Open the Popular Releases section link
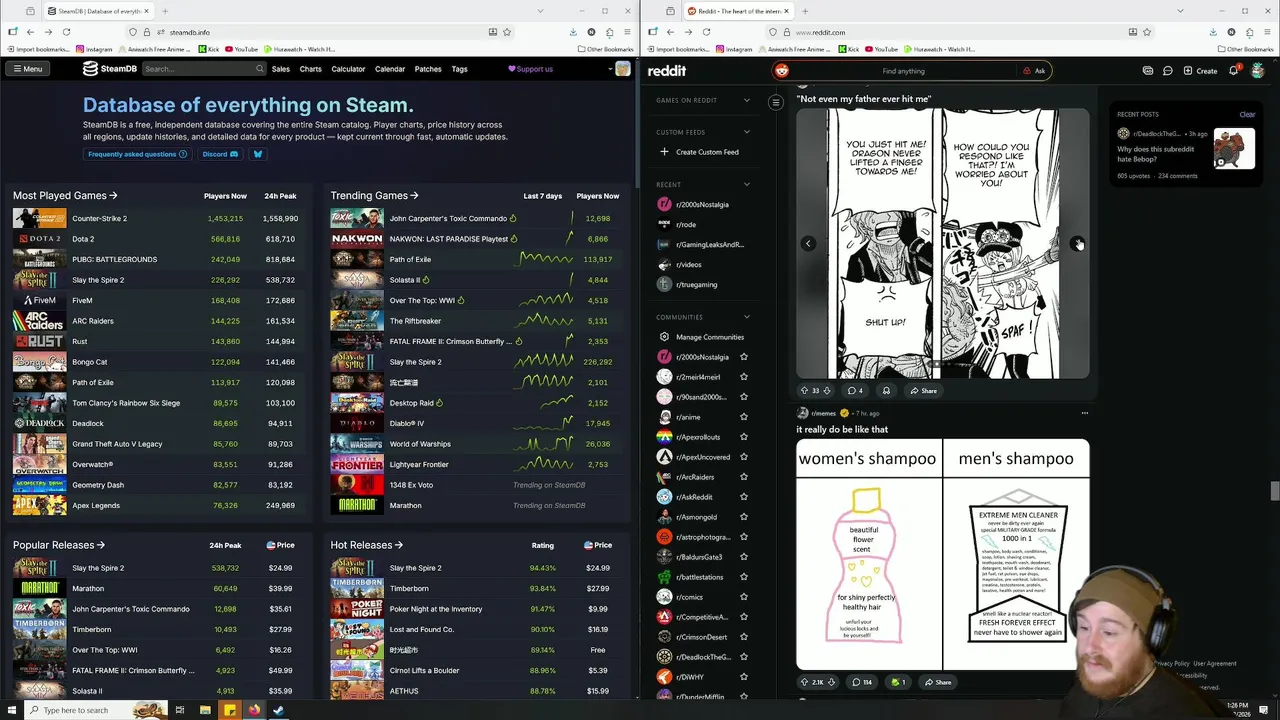The image size is (1280, 720). tap(59, 545)
